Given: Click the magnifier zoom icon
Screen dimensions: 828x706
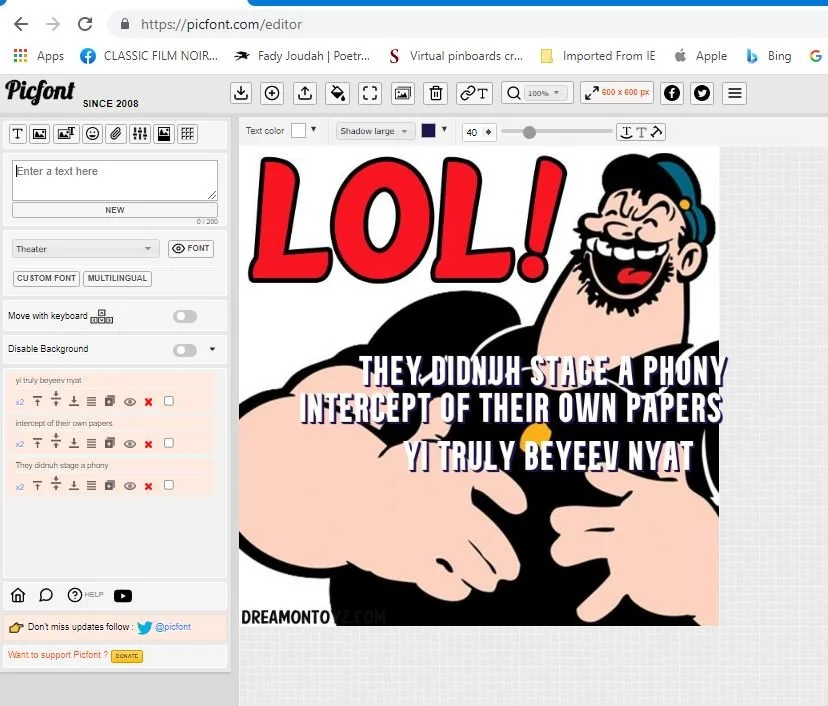Looking at the screenshot, I should coord(513,93).
